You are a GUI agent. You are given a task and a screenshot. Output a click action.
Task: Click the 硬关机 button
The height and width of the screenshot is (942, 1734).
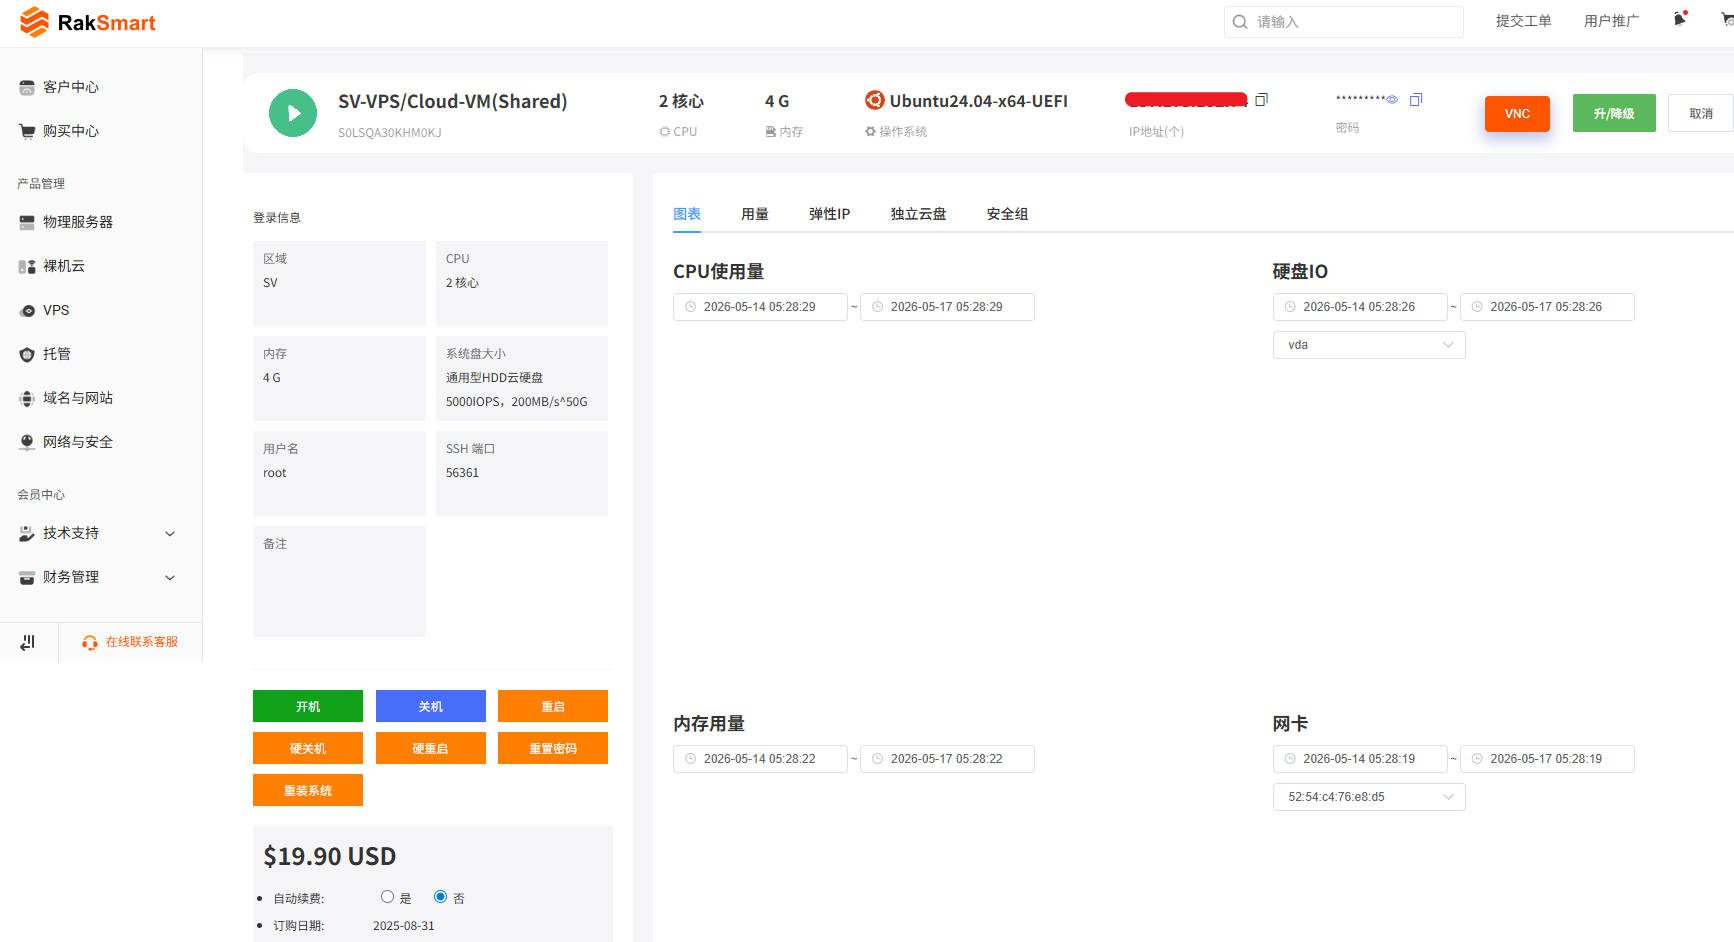[x=308, y=748]
